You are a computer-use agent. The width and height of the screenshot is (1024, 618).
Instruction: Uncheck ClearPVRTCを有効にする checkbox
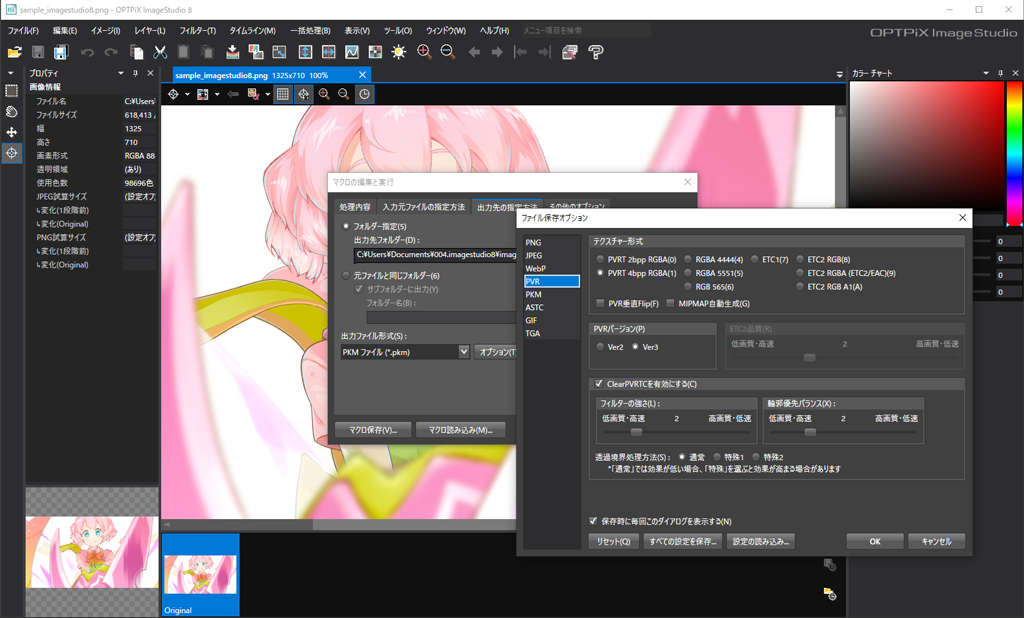[599, 383]
